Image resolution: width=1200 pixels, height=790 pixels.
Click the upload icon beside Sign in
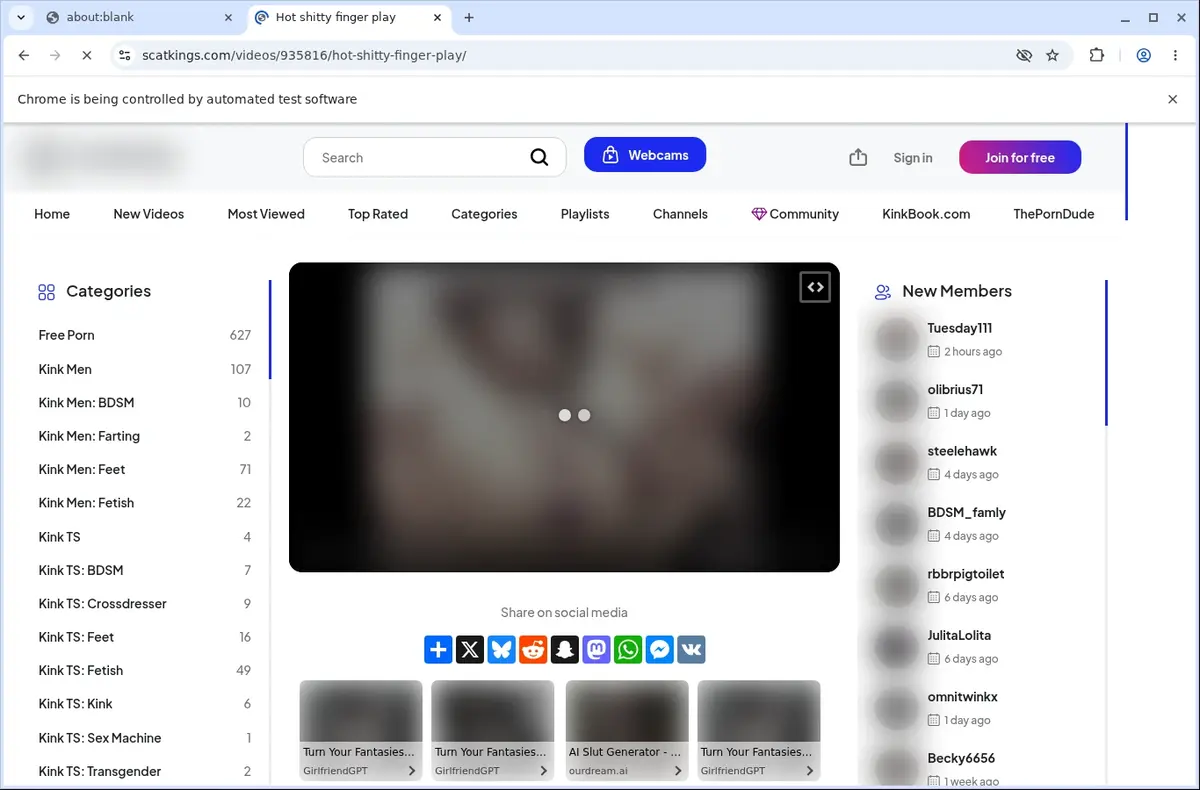858,157
